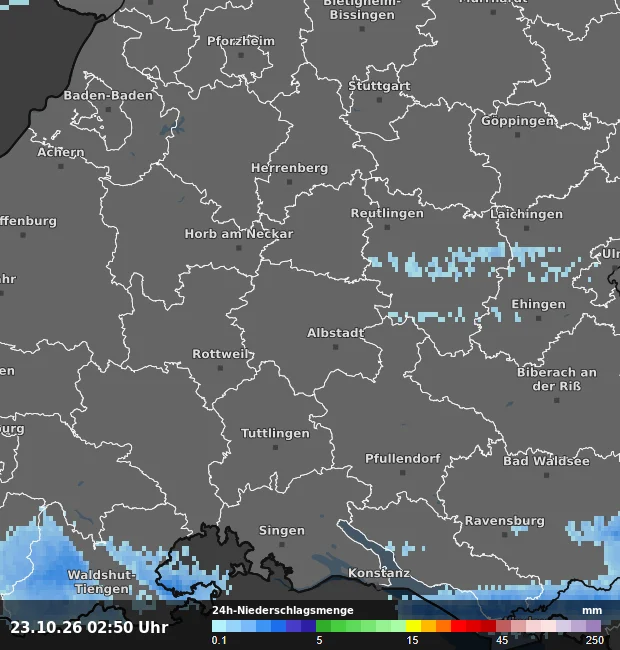The height and width of the screenshot is (650, 620).
Task: Click the Albstadt label
Action: (x=335, y=332)
